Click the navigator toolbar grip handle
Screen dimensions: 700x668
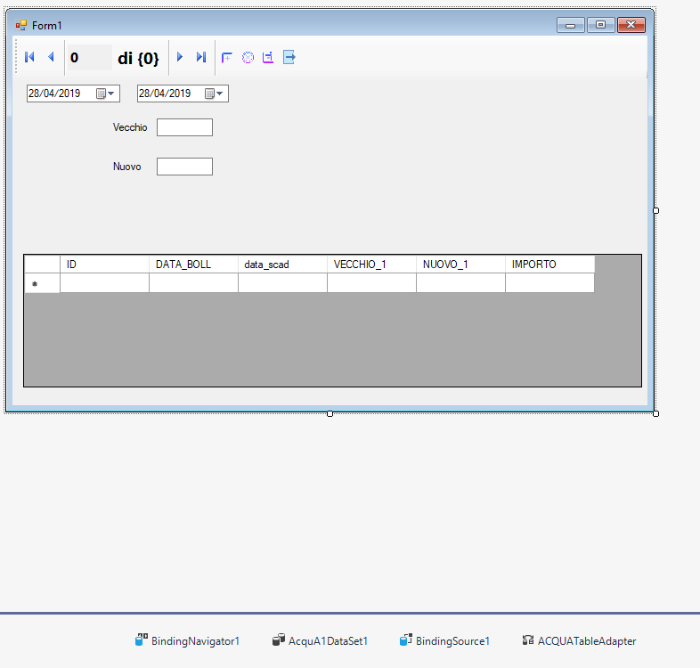(x=17, y=57)
